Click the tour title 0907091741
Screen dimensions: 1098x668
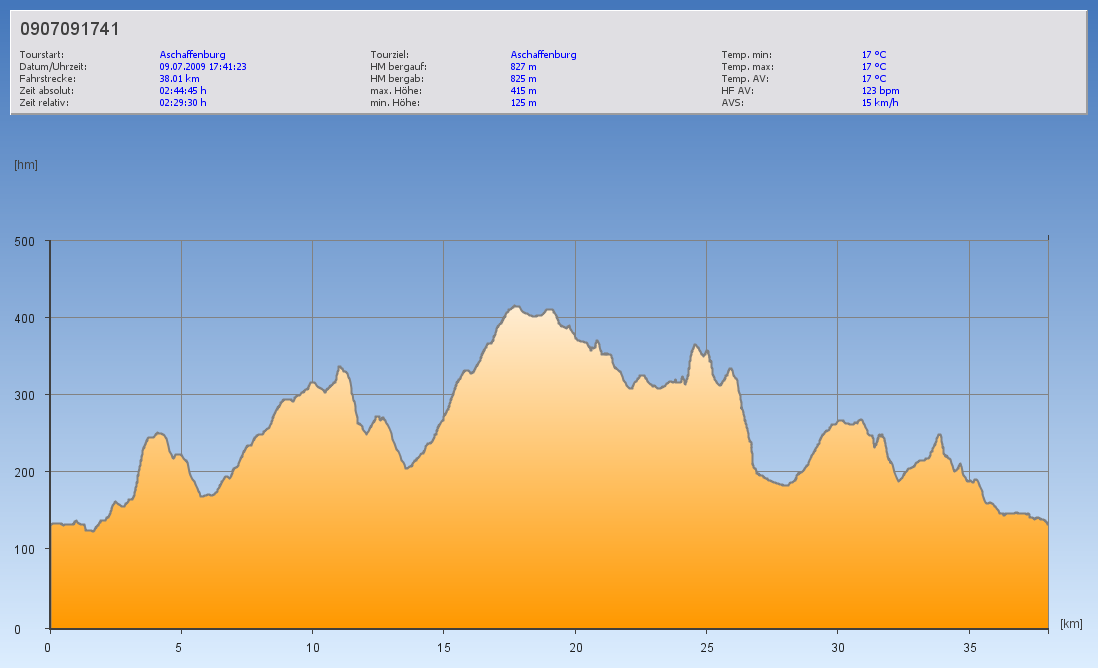70,29
